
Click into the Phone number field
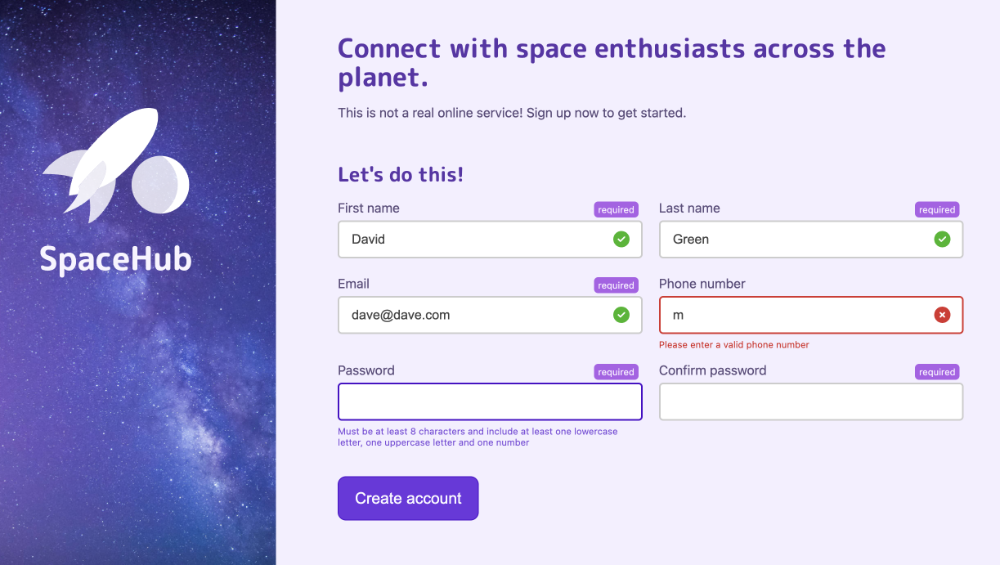click(x=790, y=315)
